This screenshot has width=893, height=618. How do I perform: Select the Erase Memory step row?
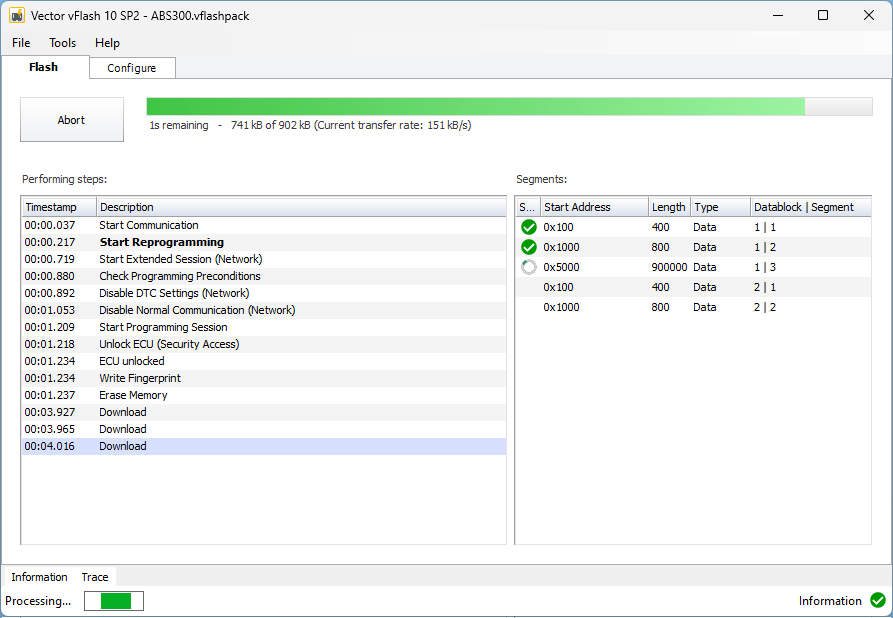264,395
